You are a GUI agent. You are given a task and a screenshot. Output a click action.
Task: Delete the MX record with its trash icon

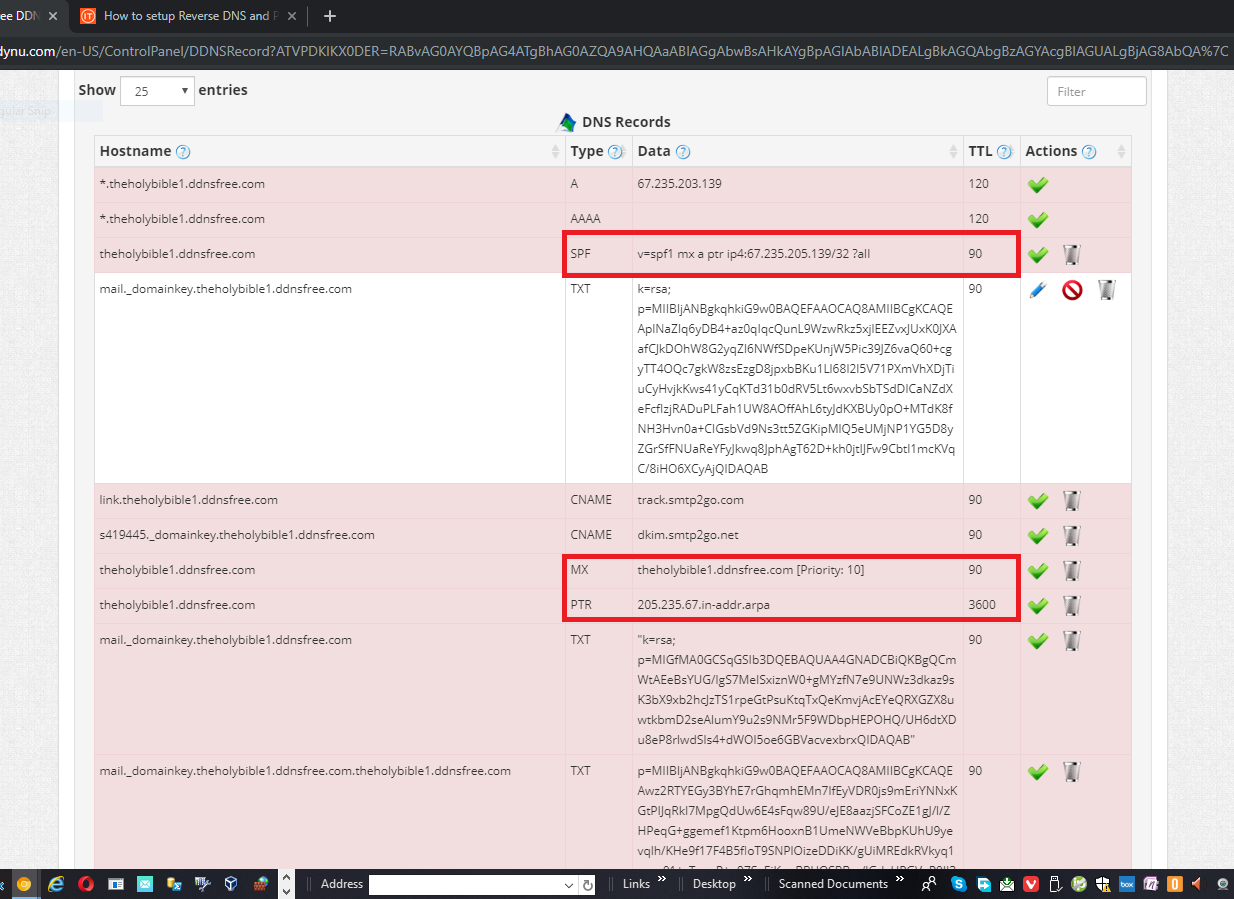1071,571
